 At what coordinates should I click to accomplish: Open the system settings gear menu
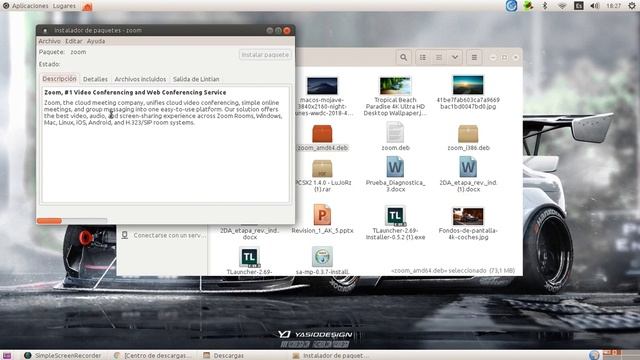coord(631,6)
